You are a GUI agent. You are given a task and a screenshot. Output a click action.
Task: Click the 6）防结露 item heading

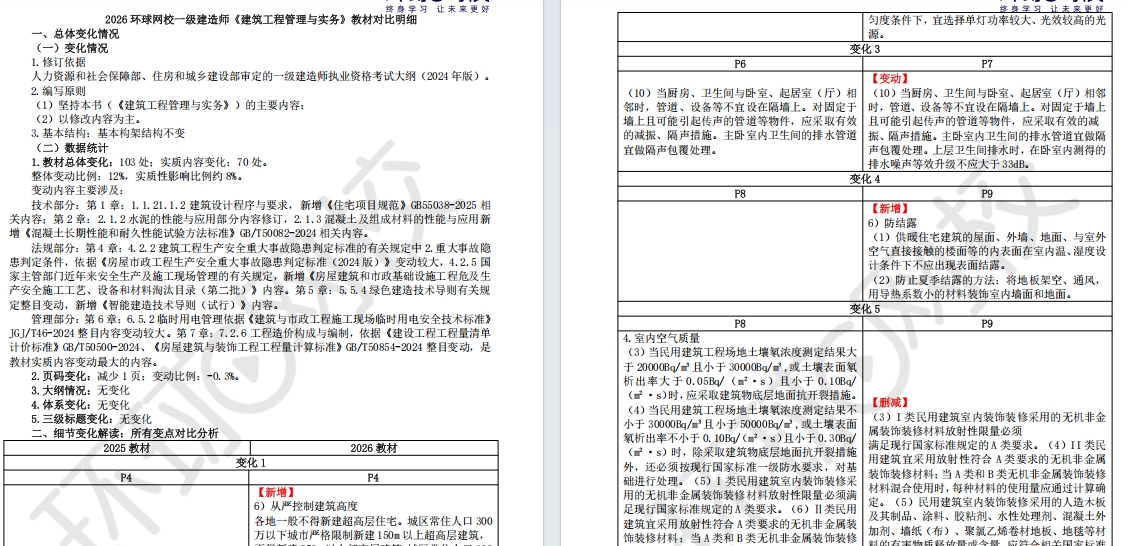tap(894, 223)
